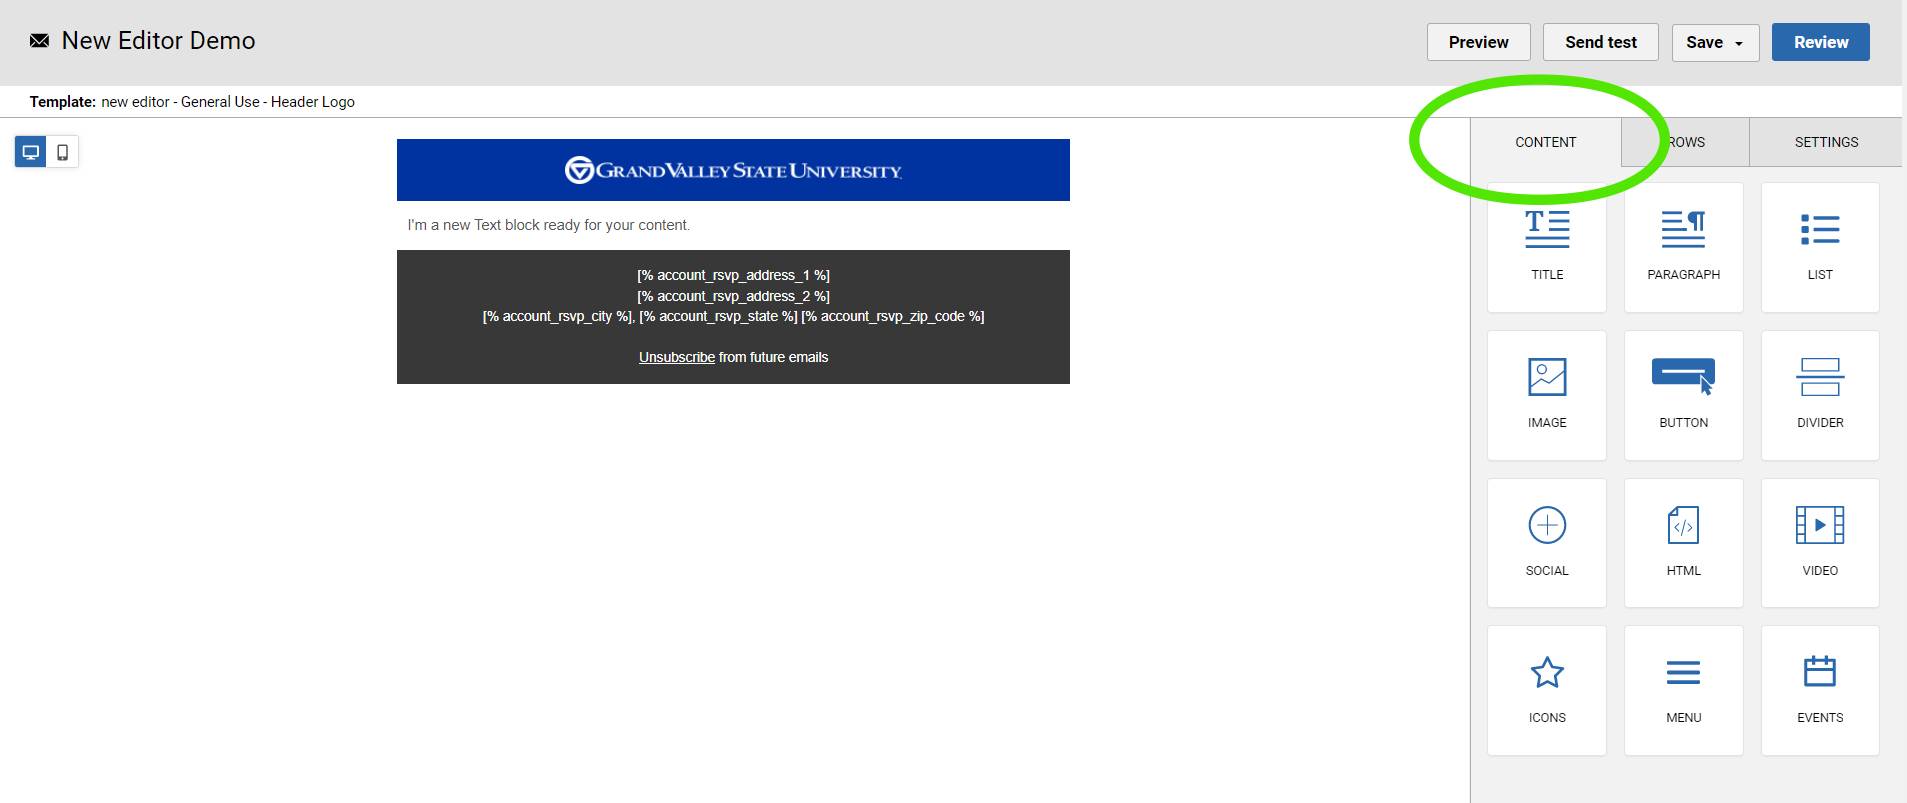Click the Grand Valley State University header logo
This screenshot has height=803, width=1907.
pos(733,170)
